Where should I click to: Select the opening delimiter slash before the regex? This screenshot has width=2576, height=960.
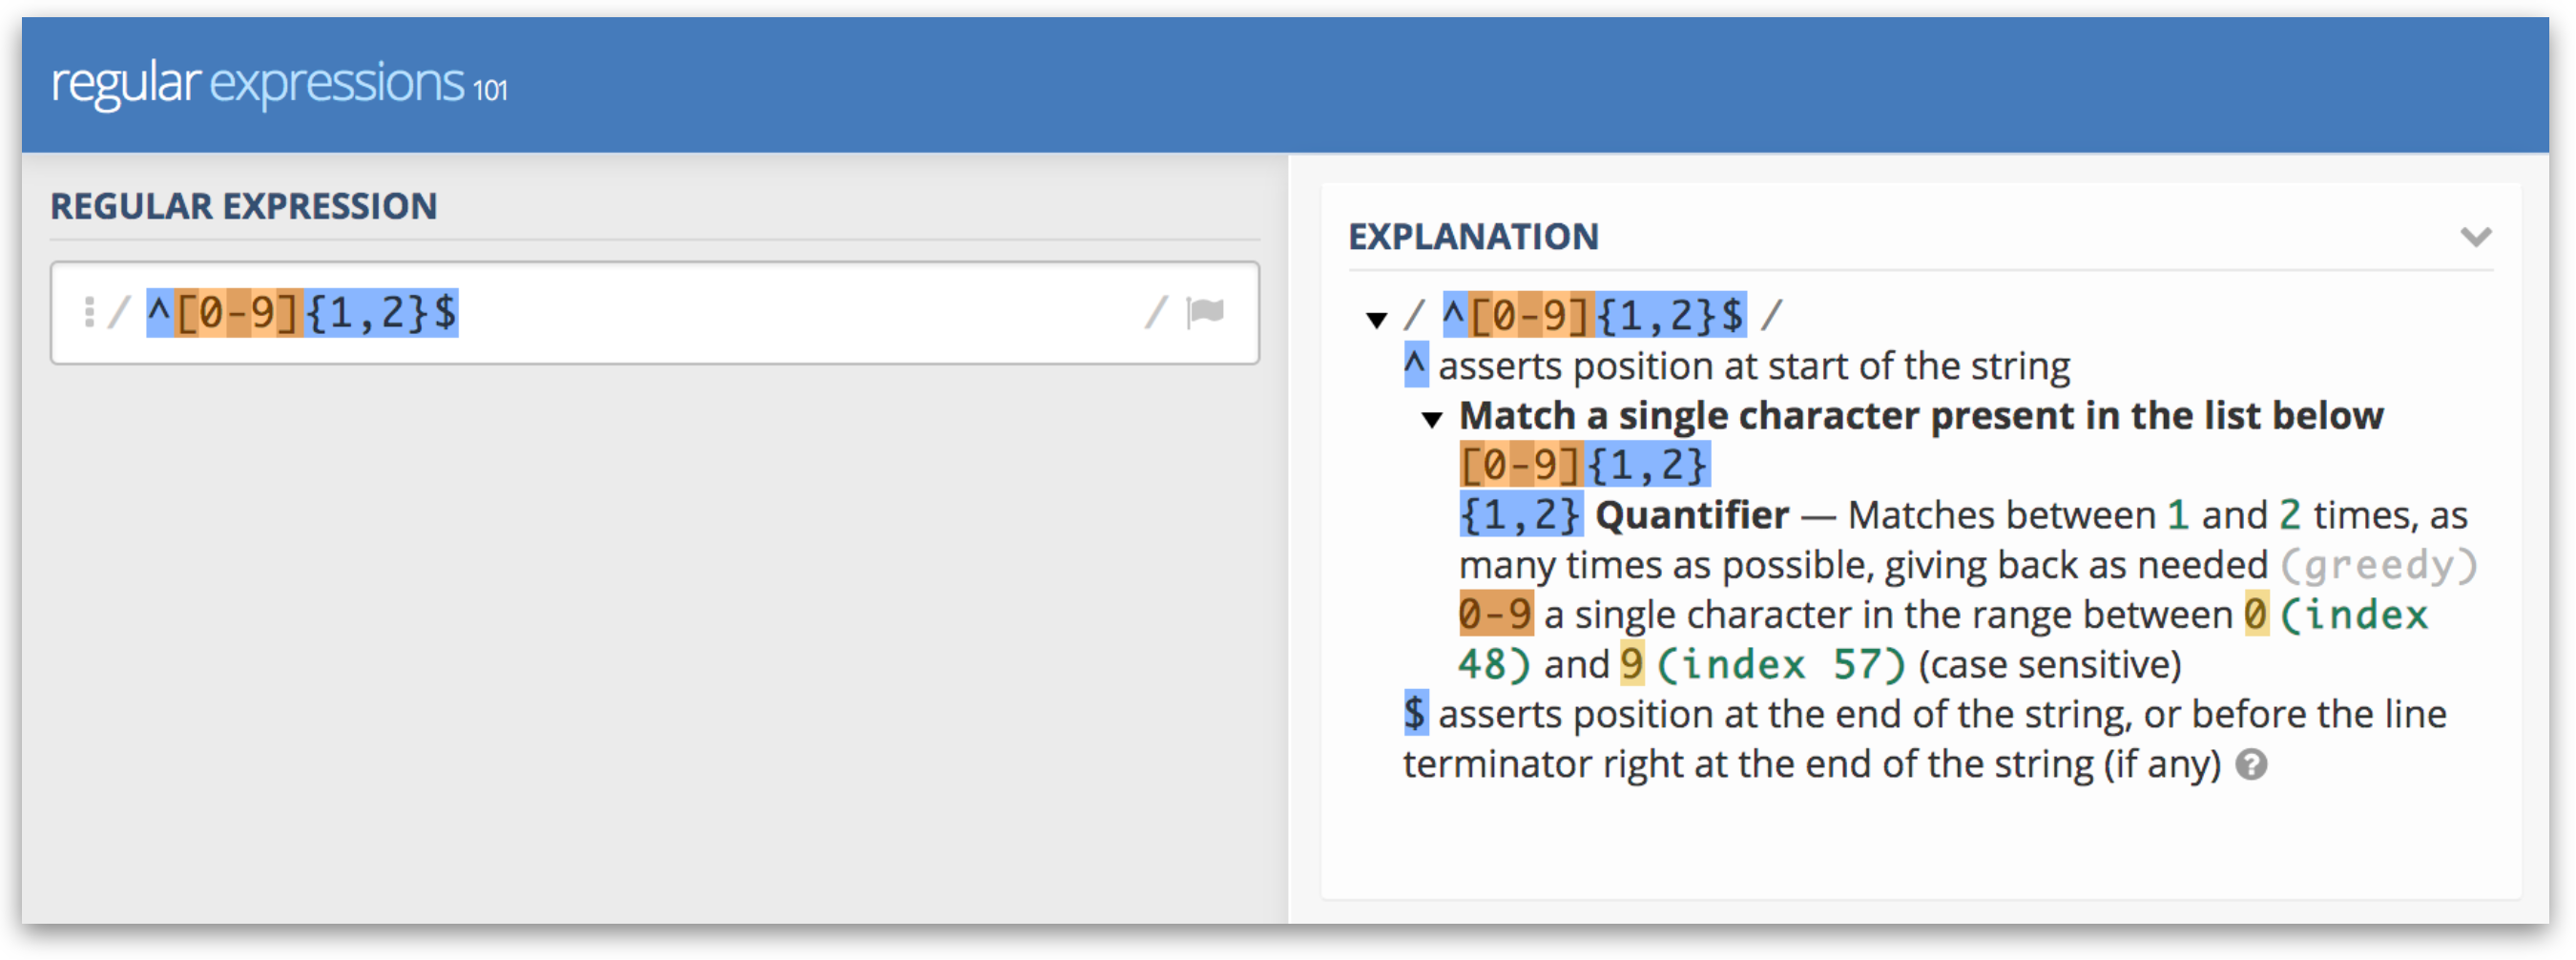(122, 312)
